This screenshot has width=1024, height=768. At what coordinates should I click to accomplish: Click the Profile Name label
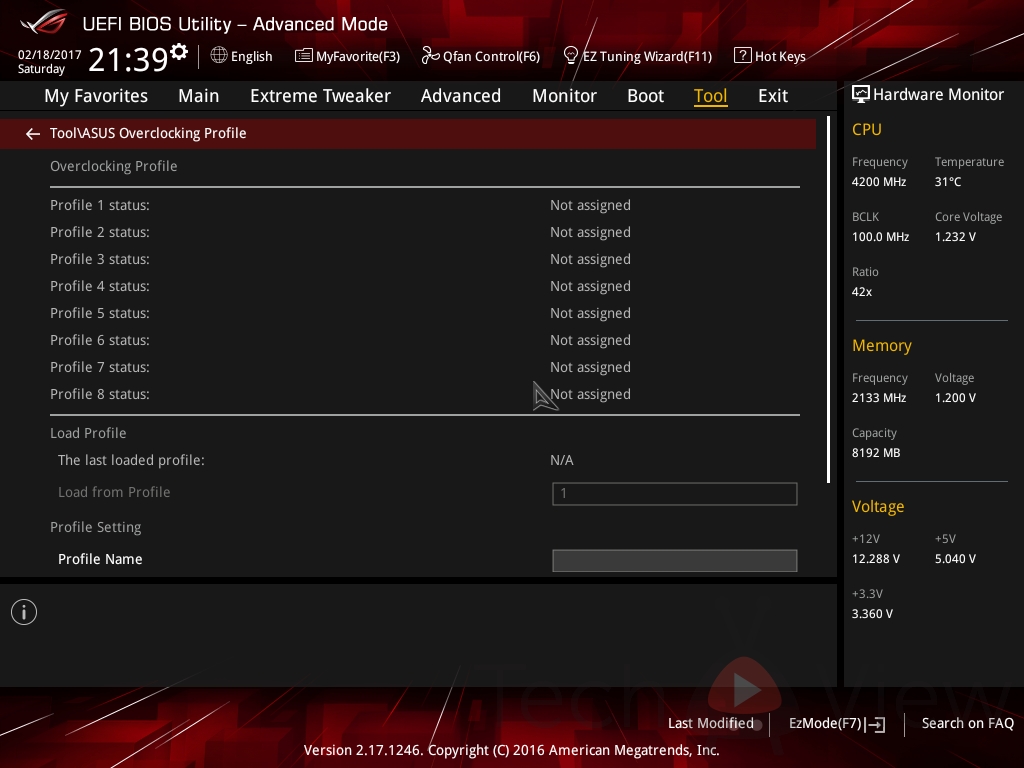tap(100, 559)
